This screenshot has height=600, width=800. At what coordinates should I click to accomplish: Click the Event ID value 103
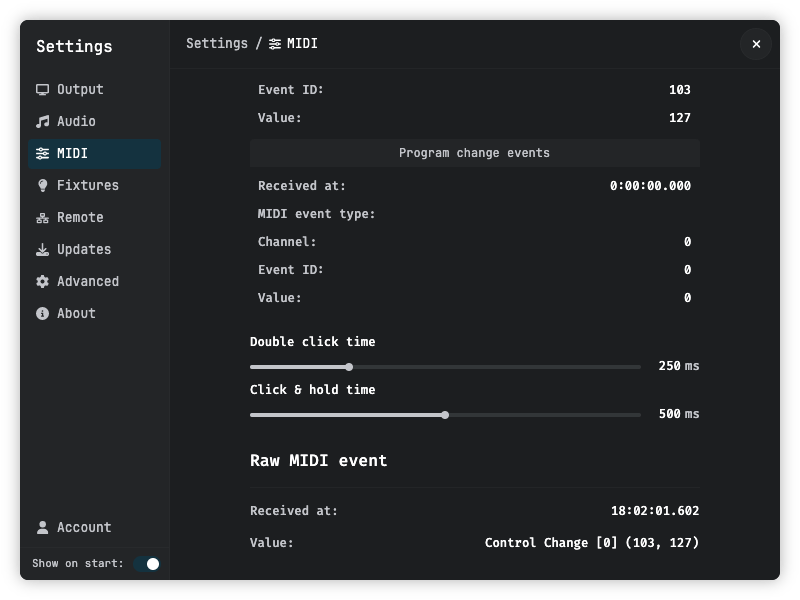[680, 90]
